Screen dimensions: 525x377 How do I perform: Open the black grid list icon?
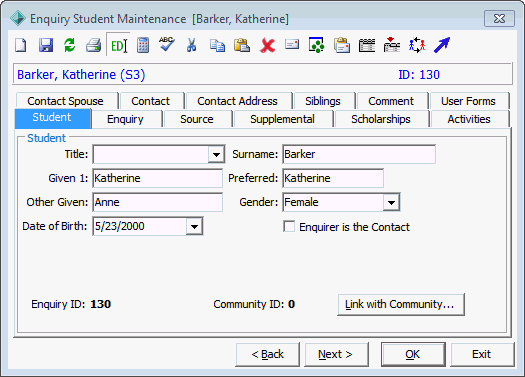coord(367,45)
